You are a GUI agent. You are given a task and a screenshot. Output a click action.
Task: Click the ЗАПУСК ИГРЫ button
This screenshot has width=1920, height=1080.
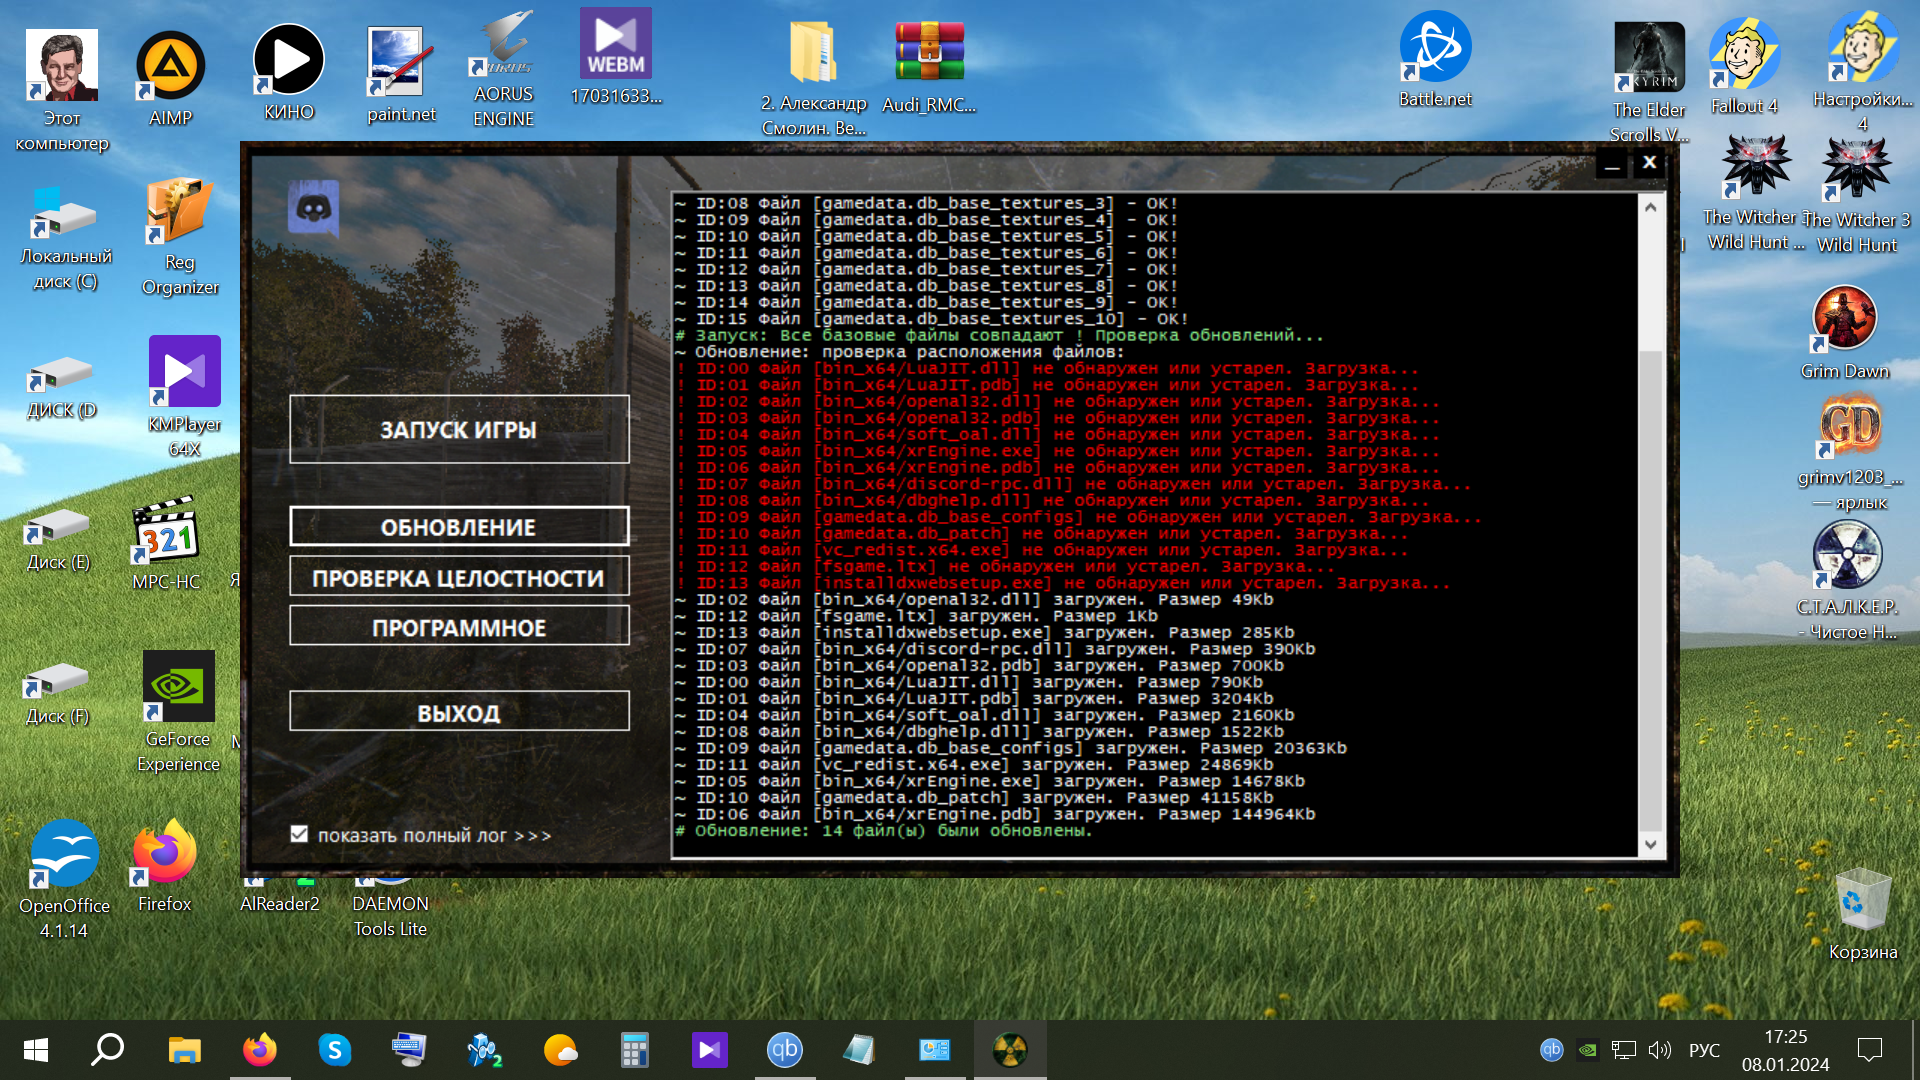pyautogui.click(x=459, y=430)
